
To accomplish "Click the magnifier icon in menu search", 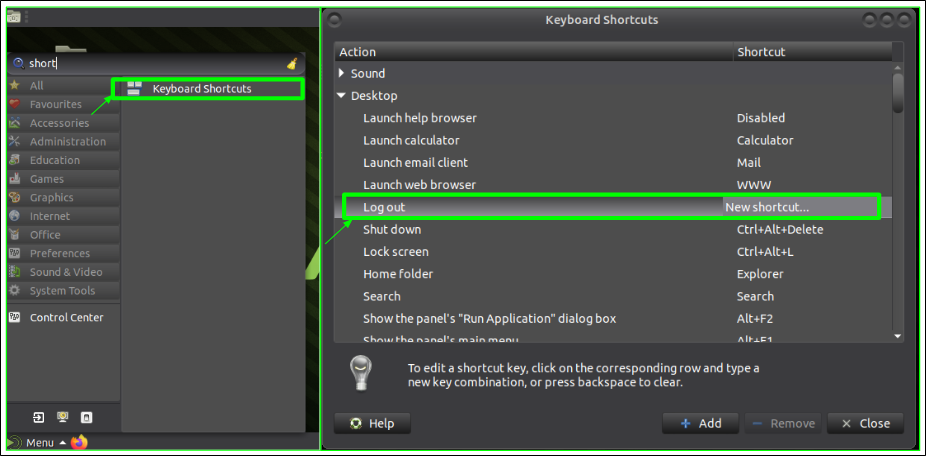I will pyautogui.click(x=18, y=63).
